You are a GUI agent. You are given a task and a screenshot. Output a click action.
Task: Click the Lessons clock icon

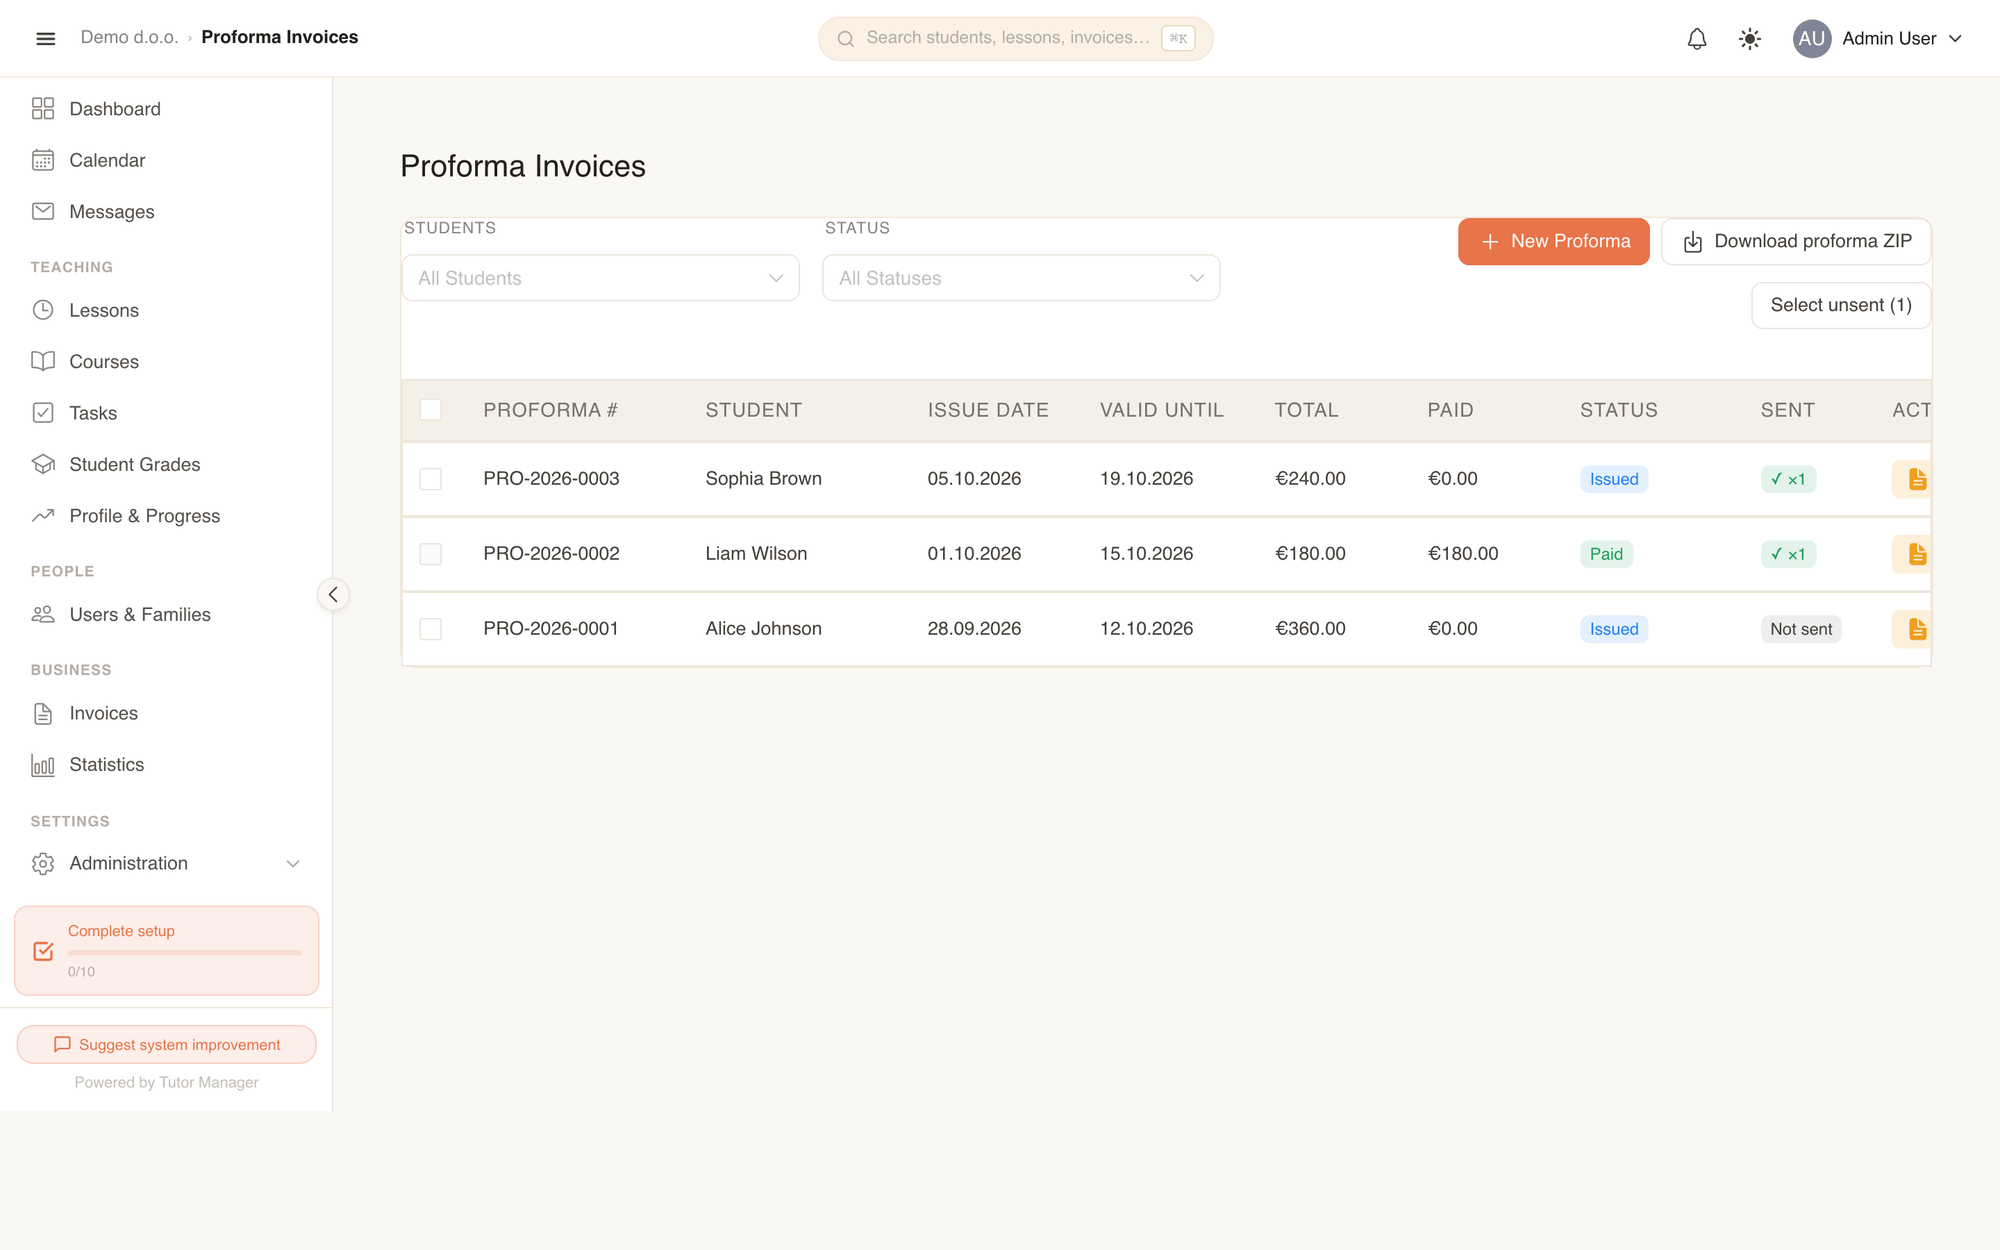click(43, 310)
